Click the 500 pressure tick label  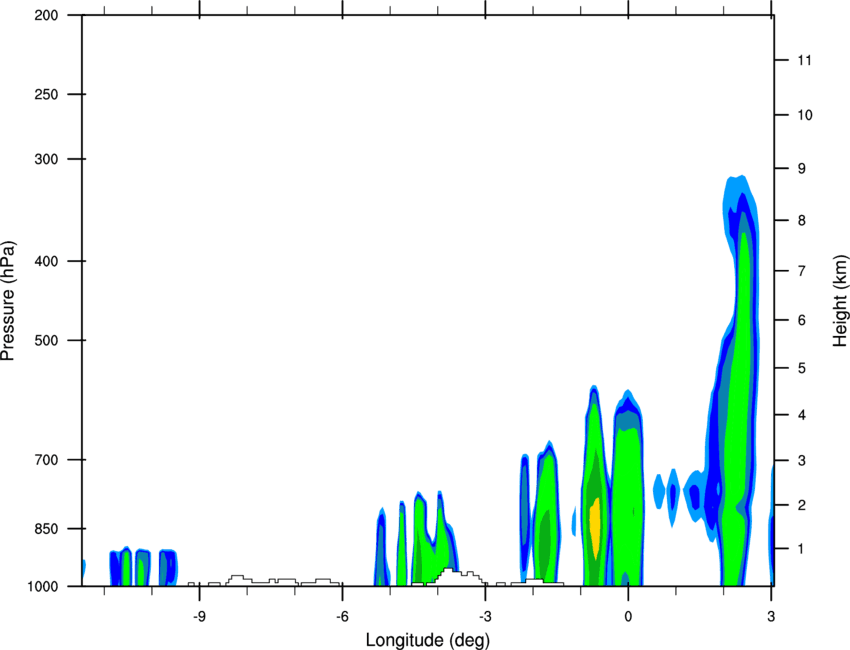click(x=46, y=340)
